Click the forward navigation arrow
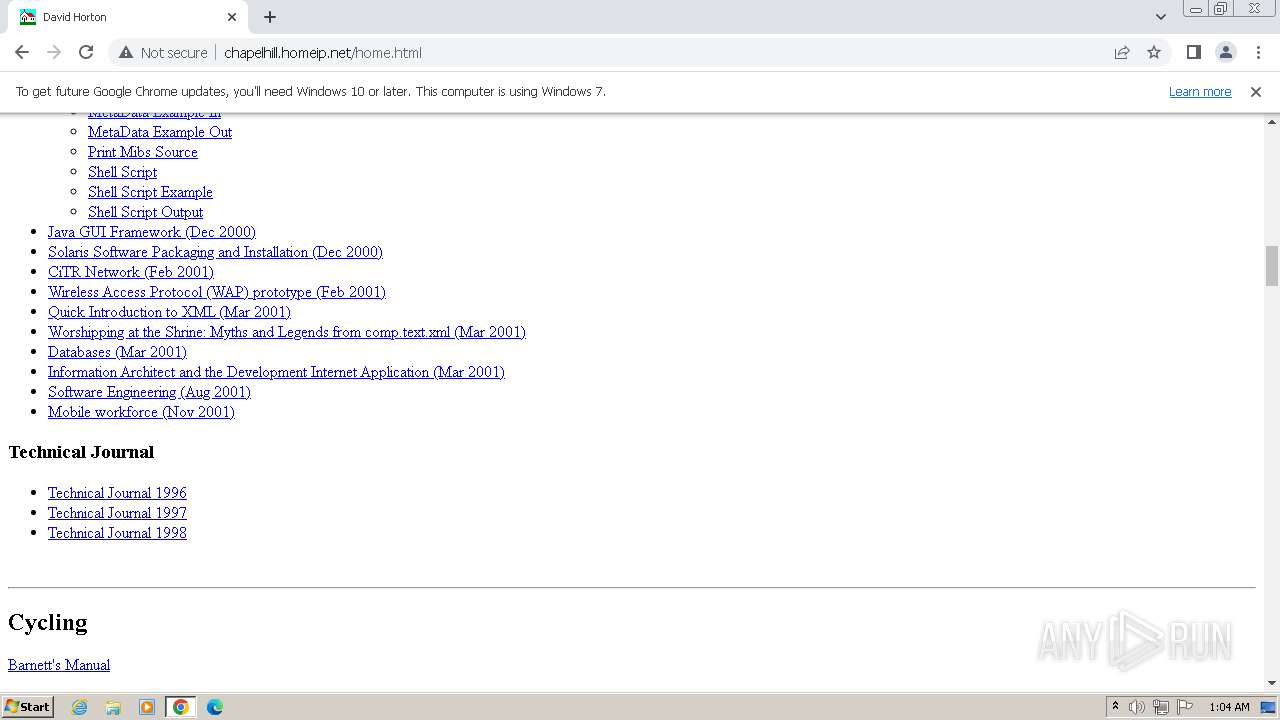Image resolution: width=1280 pixels, height=720 pixels. pyautogui.click(x=54, y=52)
